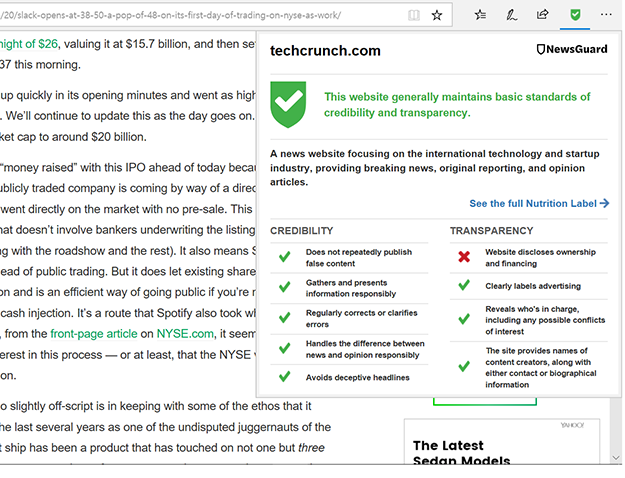This screenshot has width=625, height=478.
Task: Click 'Gathers and presents information responsibly' text
Action: click(x=351, y=288)
